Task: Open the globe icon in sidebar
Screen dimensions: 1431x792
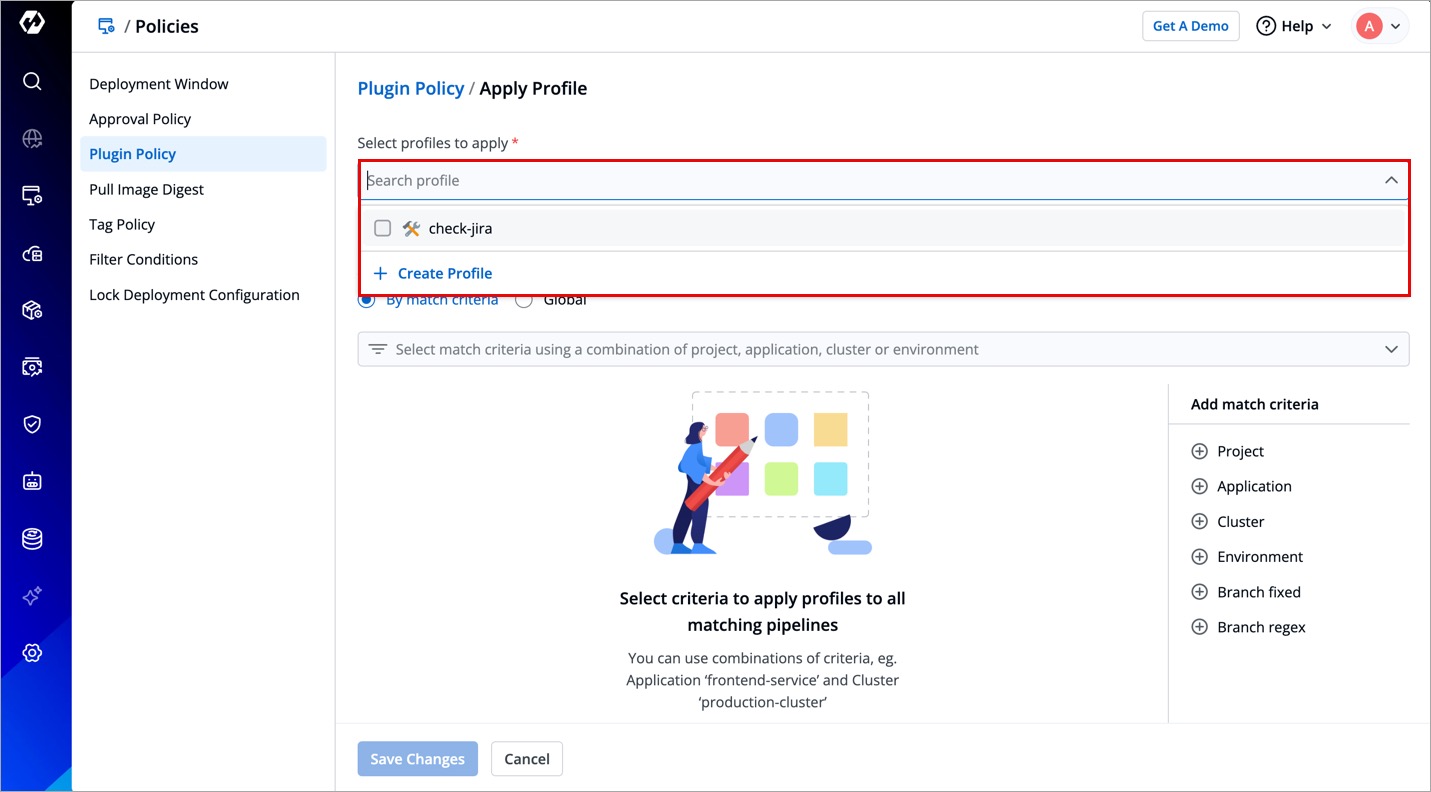Action: click(x=32, y=139)
